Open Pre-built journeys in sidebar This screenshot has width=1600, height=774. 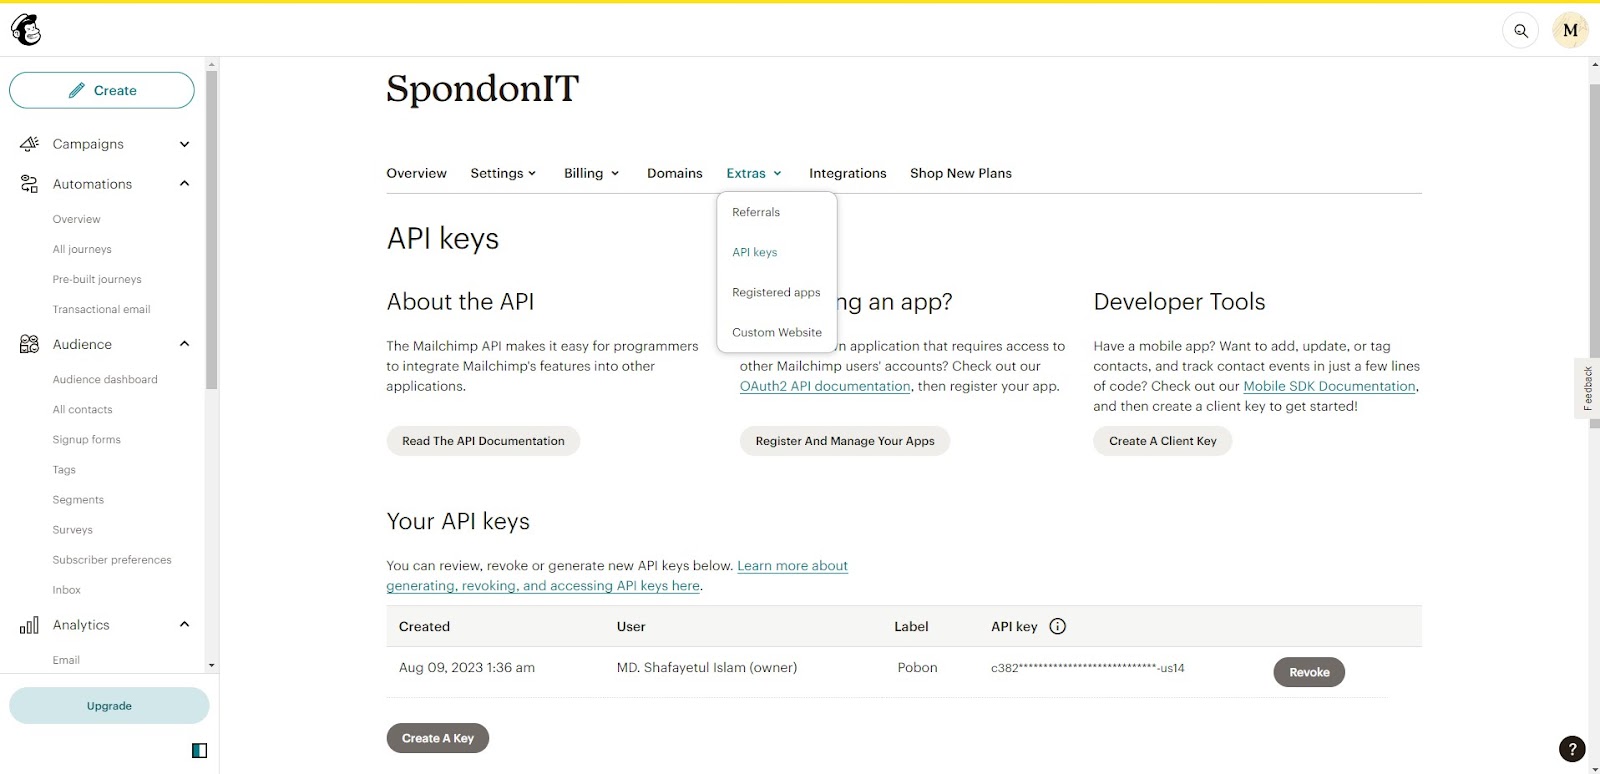tap(97, 279)
